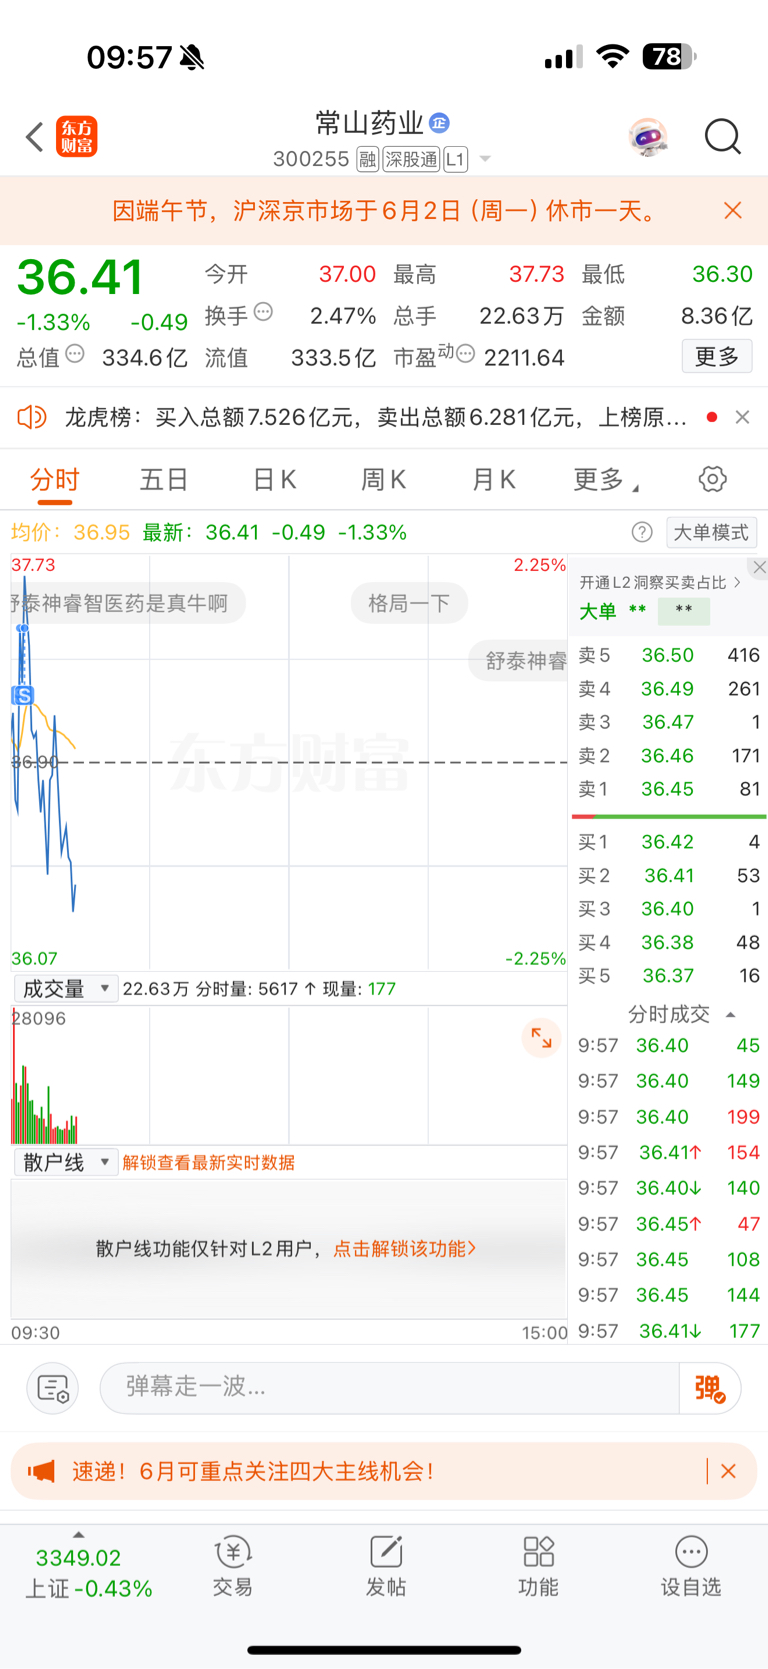Open the search magnifier icon
The width and height of the screenshot is (768, 1669).
click(x=722, y=137)
